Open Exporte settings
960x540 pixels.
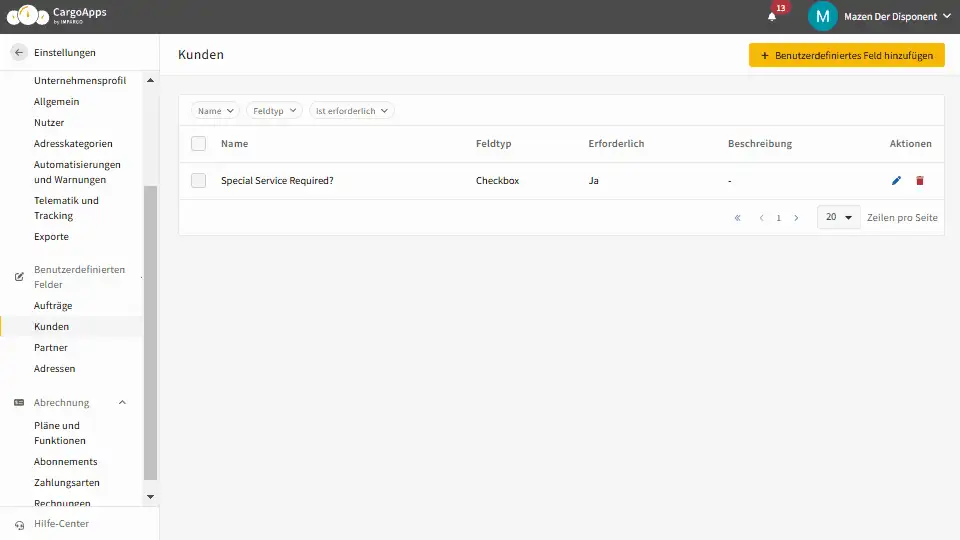click(x=51, y=237)
